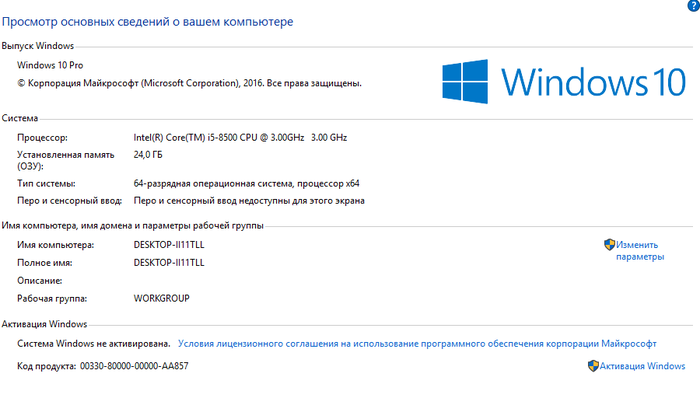The image size is (700, 419).
Task: Open the Активация Windows link at bottom right
Action: (642, 366)
